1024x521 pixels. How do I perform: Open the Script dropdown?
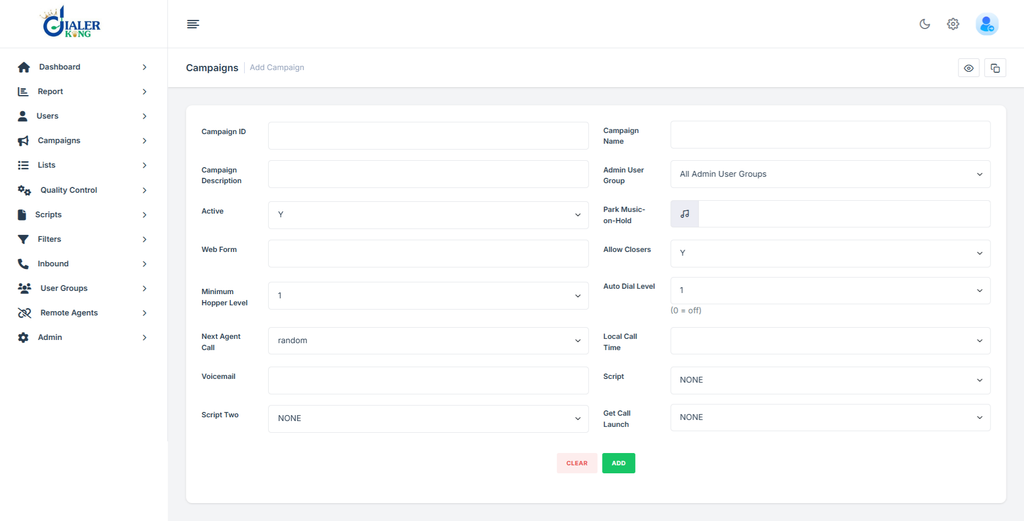830,380
